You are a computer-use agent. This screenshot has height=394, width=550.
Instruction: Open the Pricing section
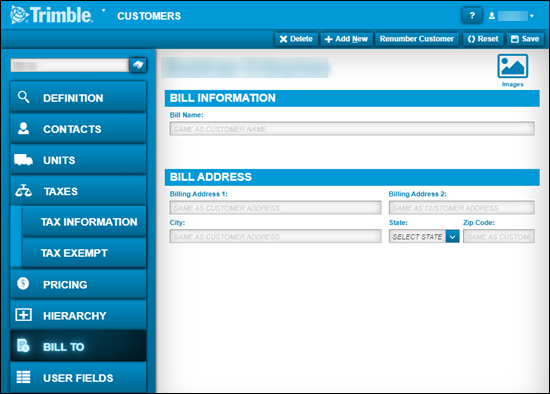(x=78, y=284)
